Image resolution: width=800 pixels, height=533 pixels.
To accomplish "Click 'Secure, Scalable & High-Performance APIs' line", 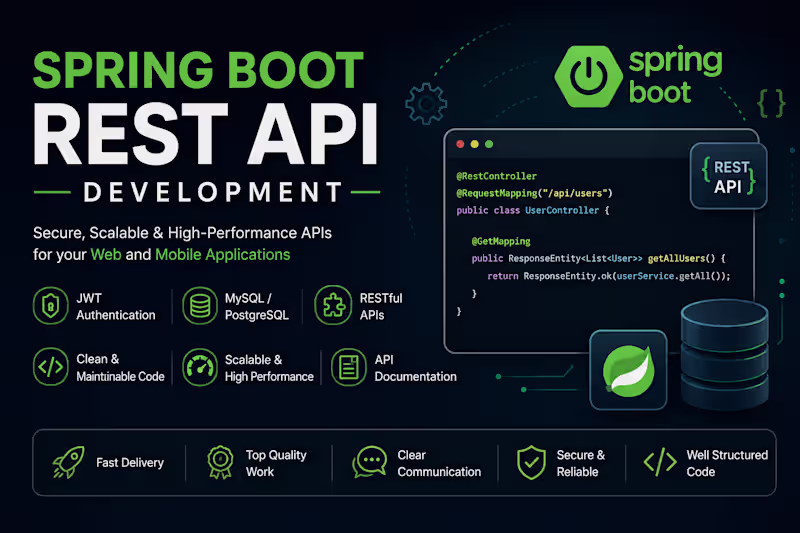I will (182, 233).
